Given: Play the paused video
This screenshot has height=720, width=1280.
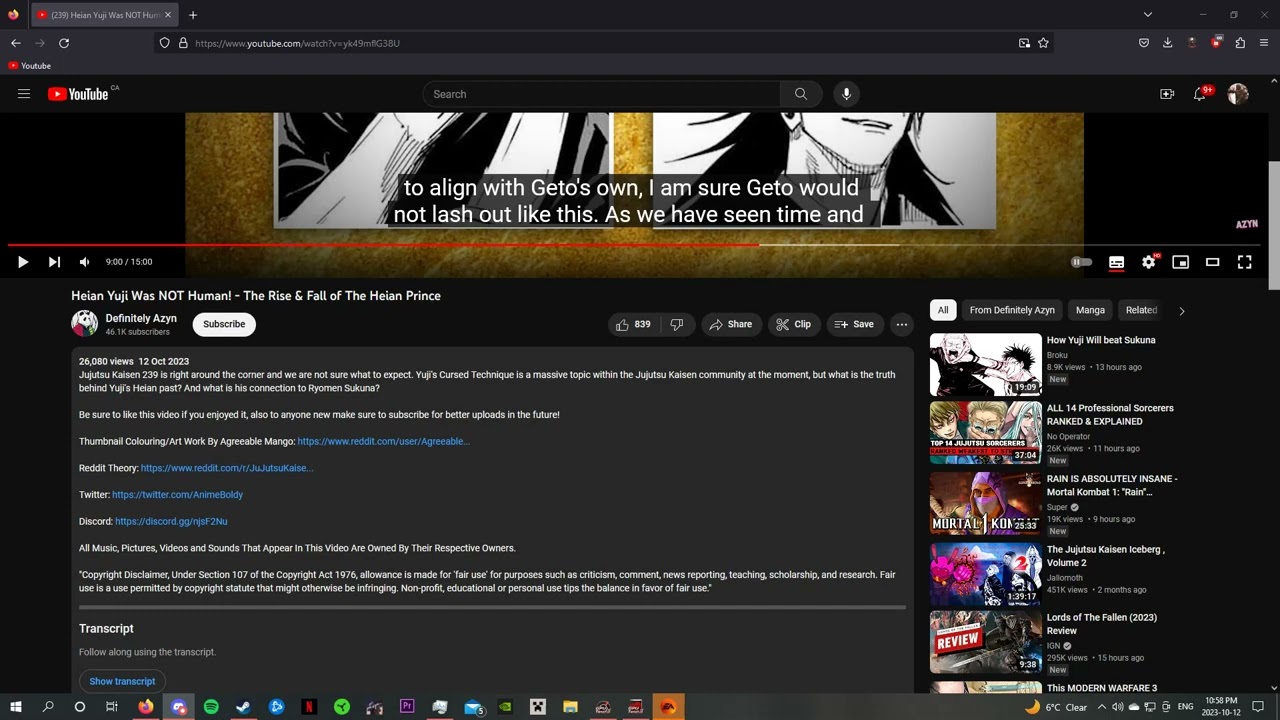Looking at the screenshot, I should (23, 262).
